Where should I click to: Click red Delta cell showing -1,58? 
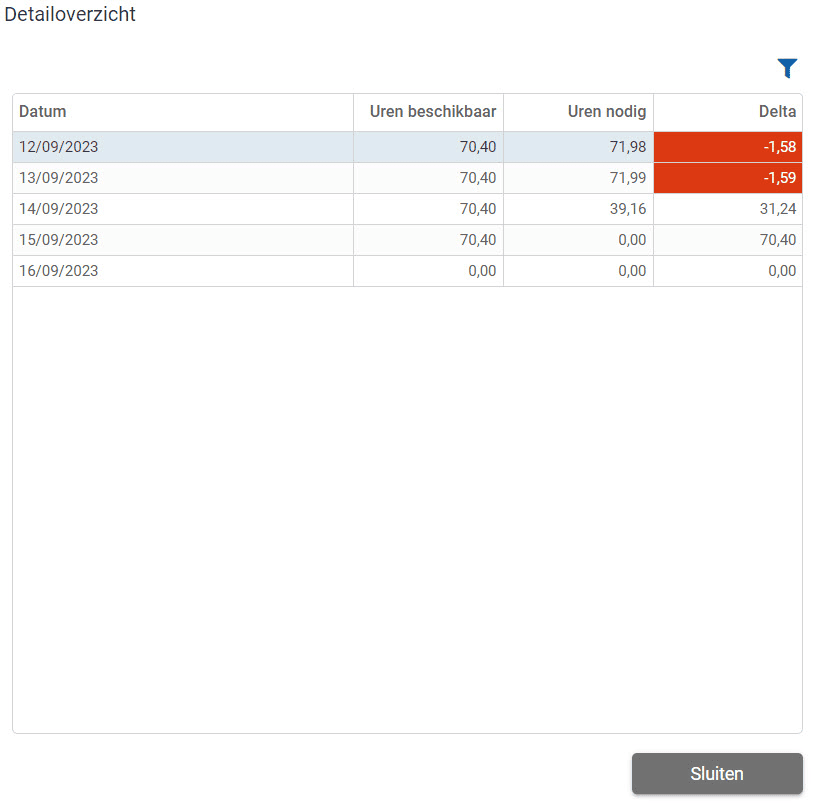coord(728,147)
